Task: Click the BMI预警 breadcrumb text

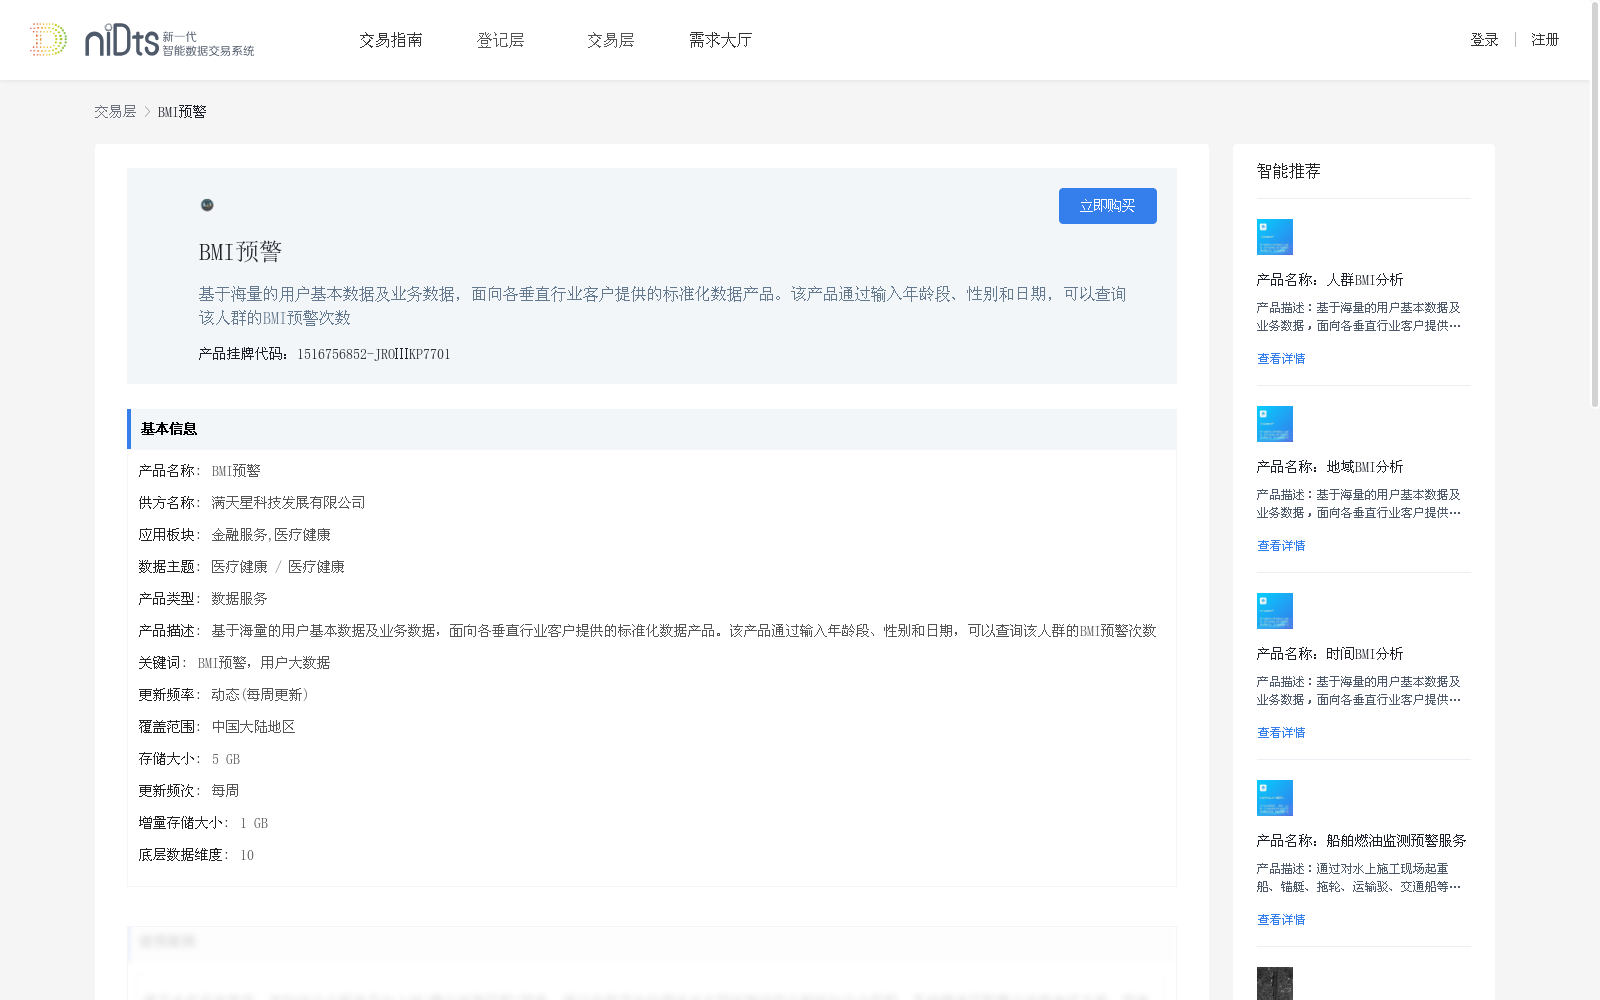Action: pos(182,112)
